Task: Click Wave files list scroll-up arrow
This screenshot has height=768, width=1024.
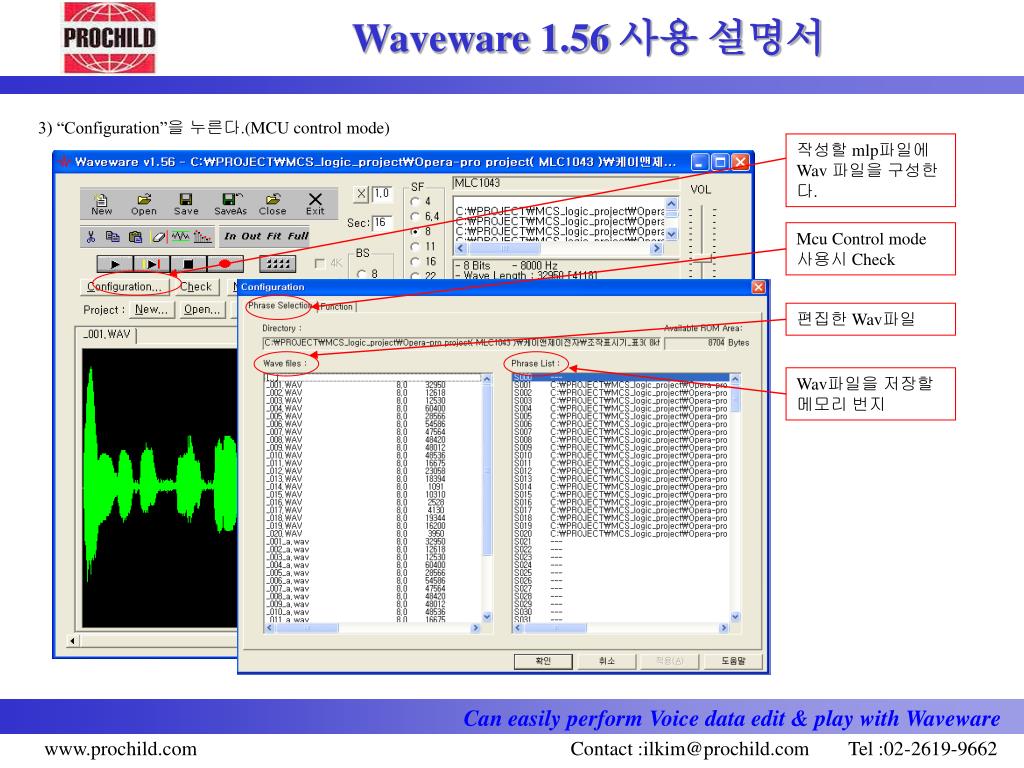Action: tap(487, 379)
